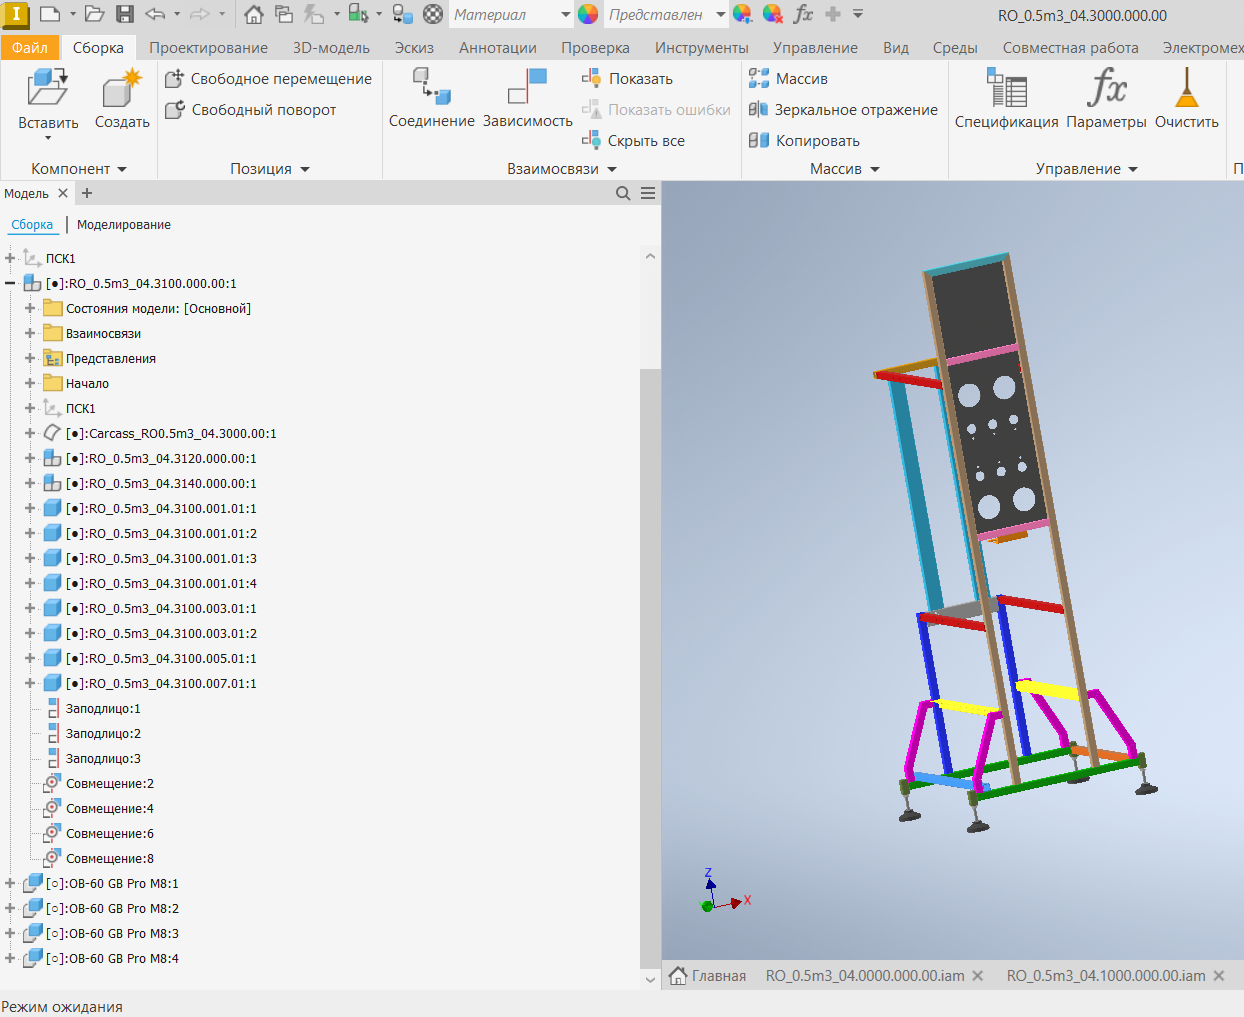Viewport: 1244px width, 1017px height.
Task: Select the Моделирование browser view
Action: (x=124, y=225)
